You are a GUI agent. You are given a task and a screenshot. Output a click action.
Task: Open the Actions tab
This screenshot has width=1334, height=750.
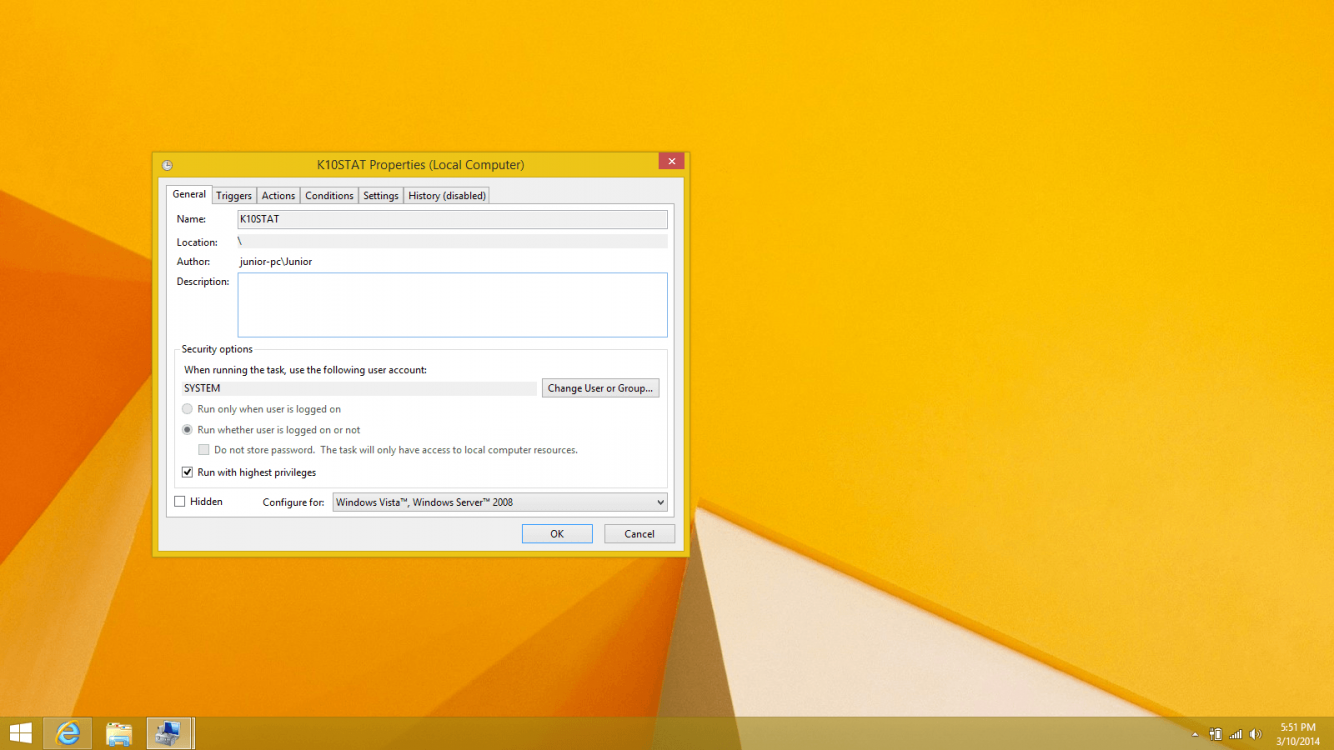[x=278, y=196]
